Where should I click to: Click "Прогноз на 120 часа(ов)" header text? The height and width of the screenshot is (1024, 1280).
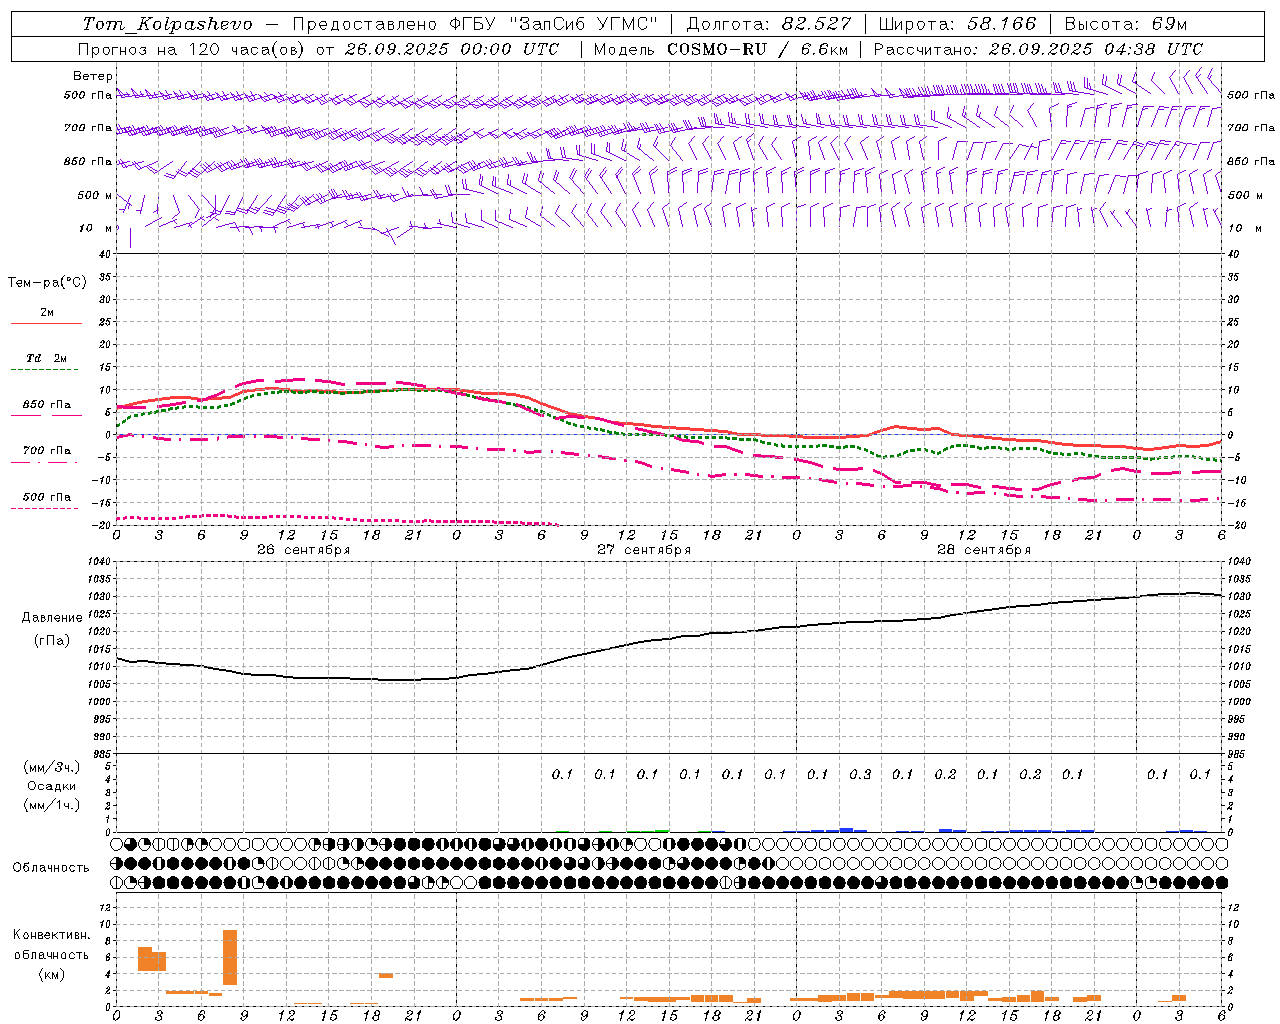tap(192, 49)
